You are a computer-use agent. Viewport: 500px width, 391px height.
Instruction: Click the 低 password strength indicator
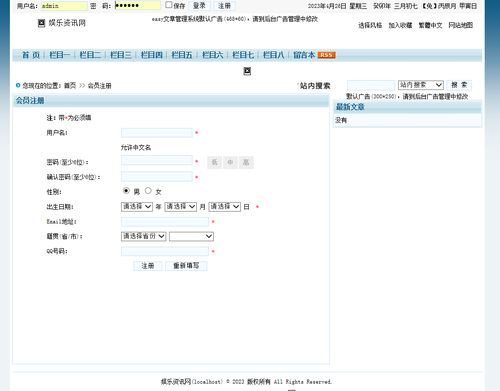[215, 162]
